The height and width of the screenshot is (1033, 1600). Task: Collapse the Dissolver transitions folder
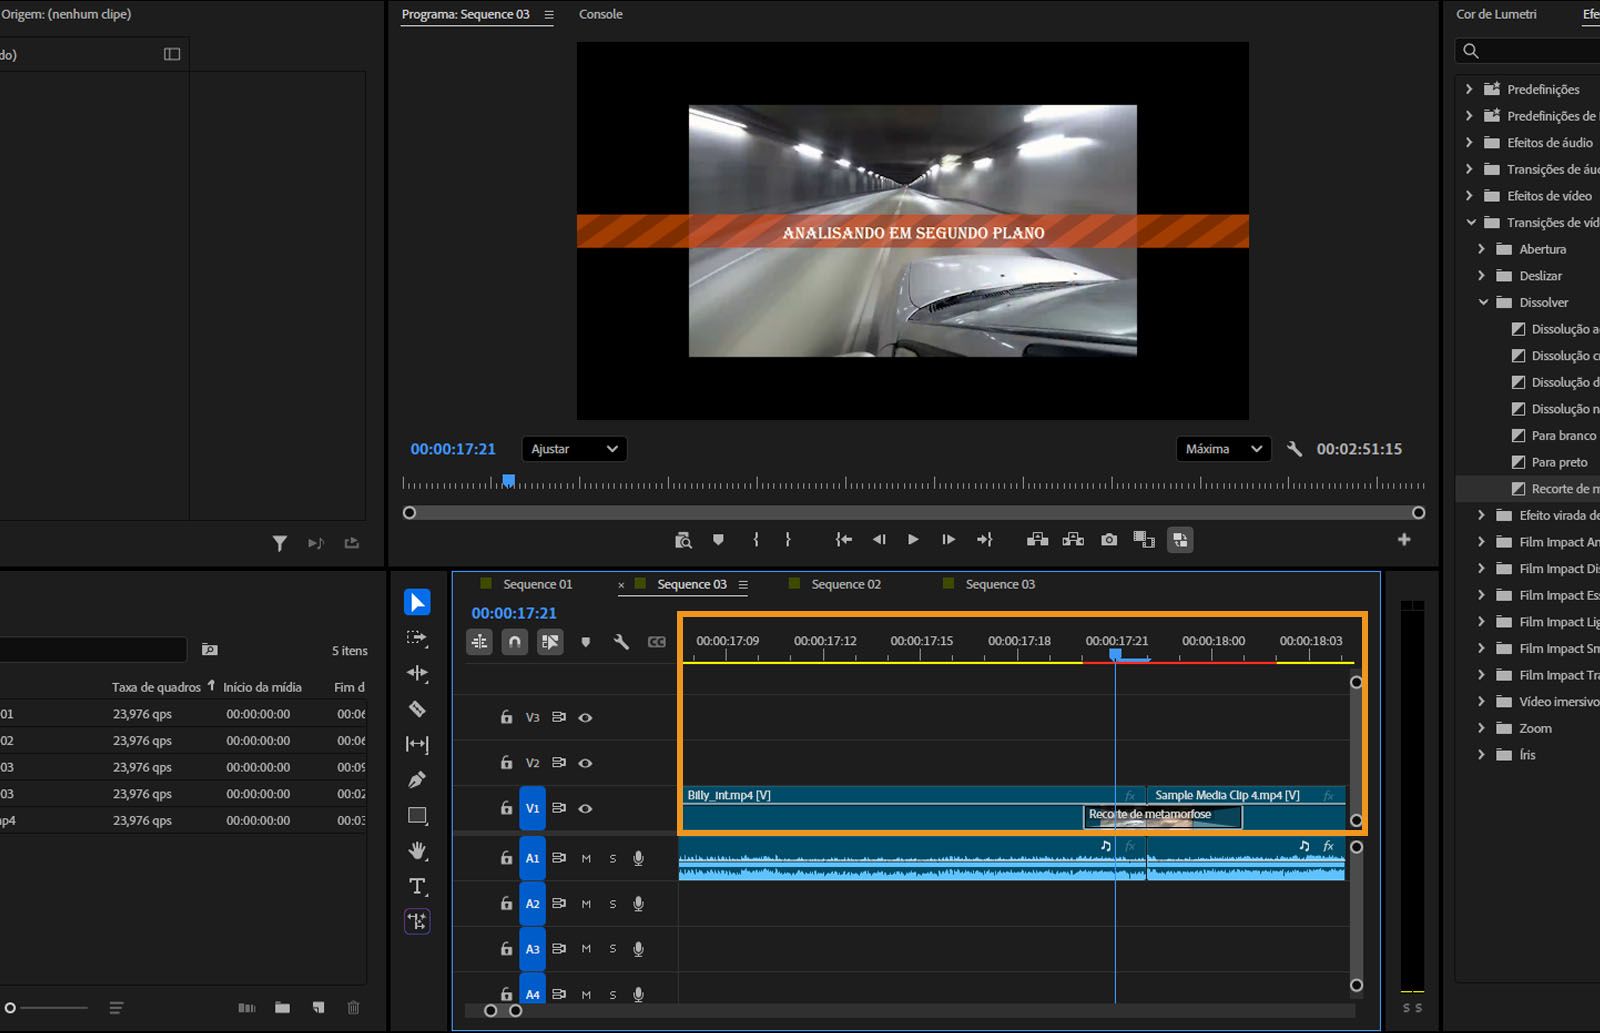tap(1484, 302)
